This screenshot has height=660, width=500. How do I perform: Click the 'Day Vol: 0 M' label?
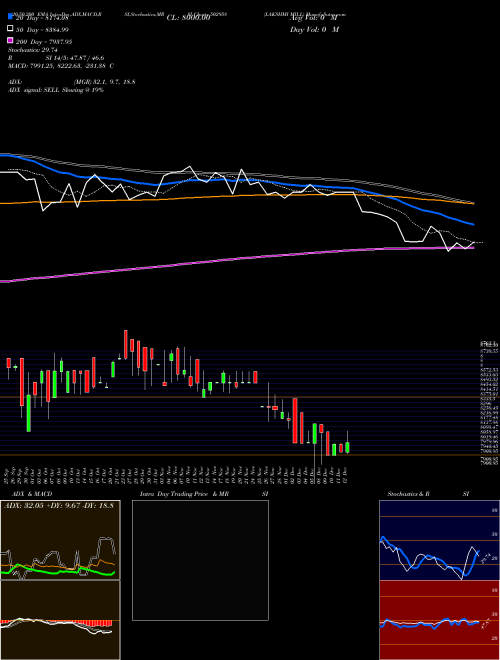(x=314, y=30)
